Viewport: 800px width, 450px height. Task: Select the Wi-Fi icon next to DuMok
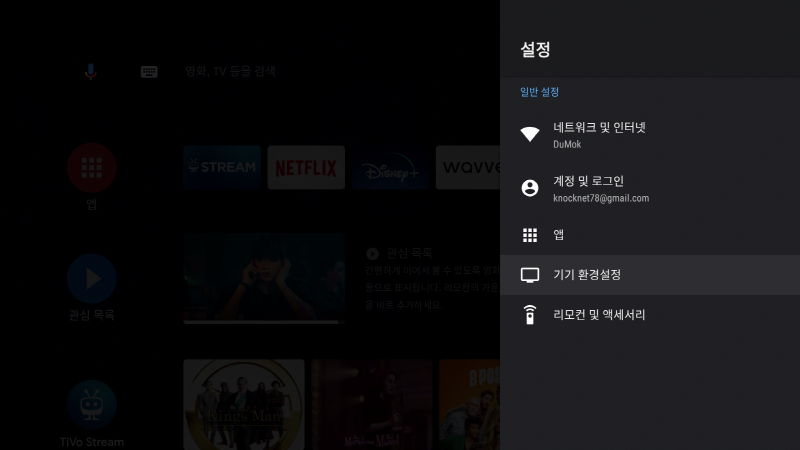click(530, 134)
